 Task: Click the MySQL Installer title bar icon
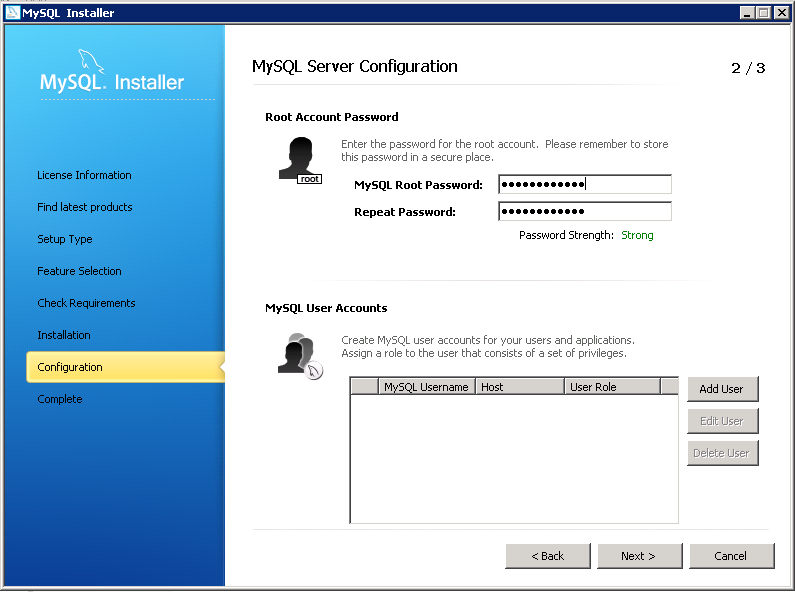click(x=13, y=12)
